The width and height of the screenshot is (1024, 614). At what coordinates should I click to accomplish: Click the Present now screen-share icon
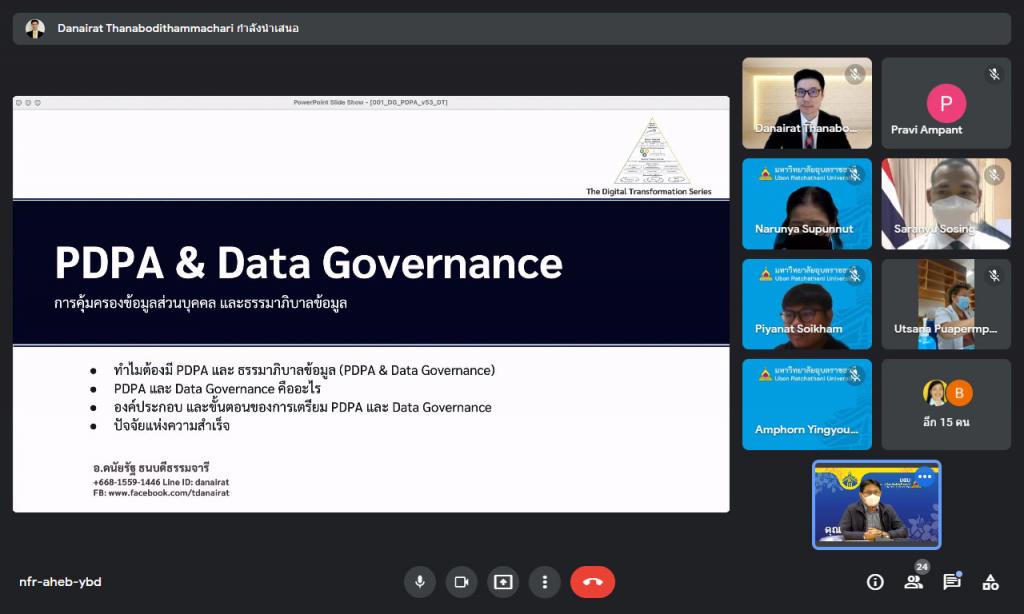click(x=503, y=582)
